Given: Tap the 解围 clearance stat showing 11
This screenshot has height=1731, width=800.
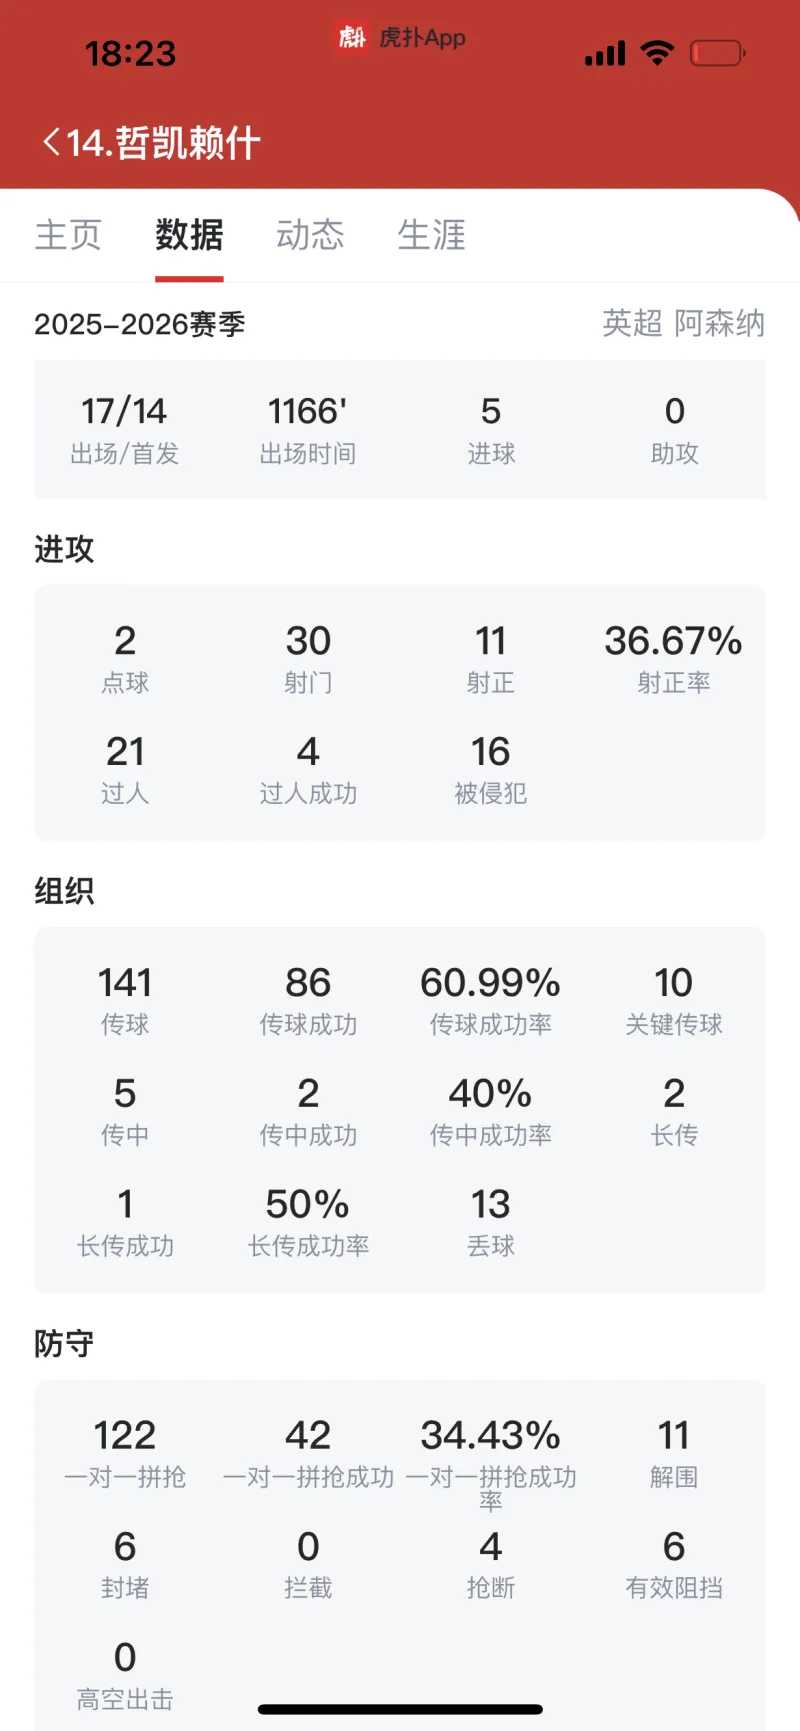Looking at the screenshot, I should tap(674, 1453).
